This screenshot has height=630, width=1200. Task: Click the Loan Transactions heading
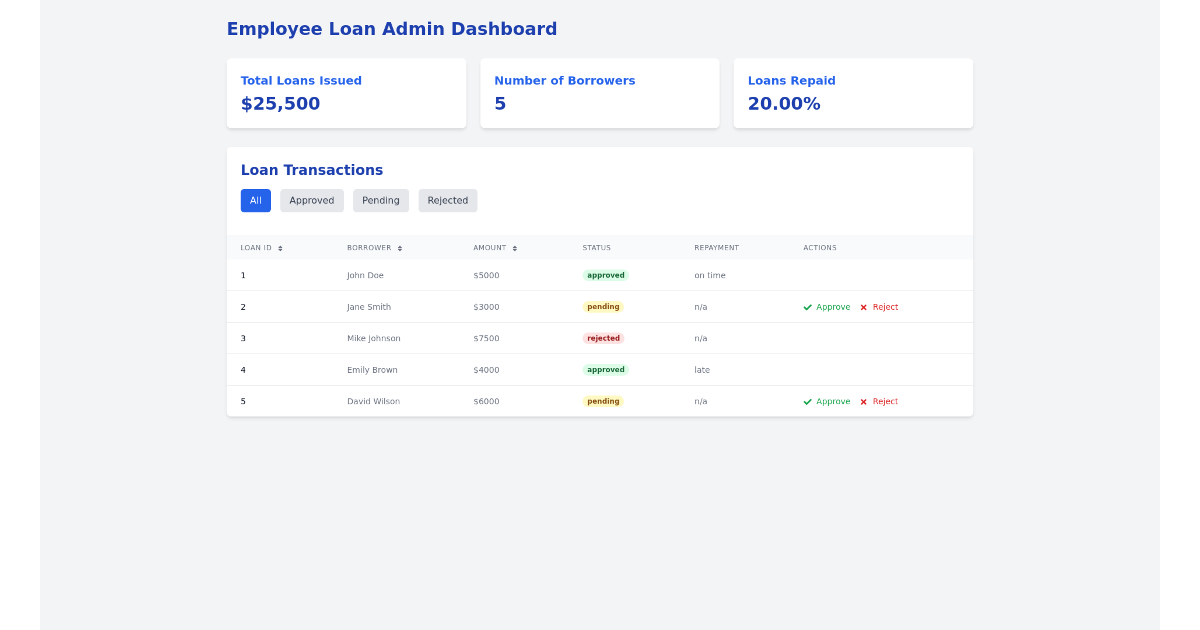[312, 170]
